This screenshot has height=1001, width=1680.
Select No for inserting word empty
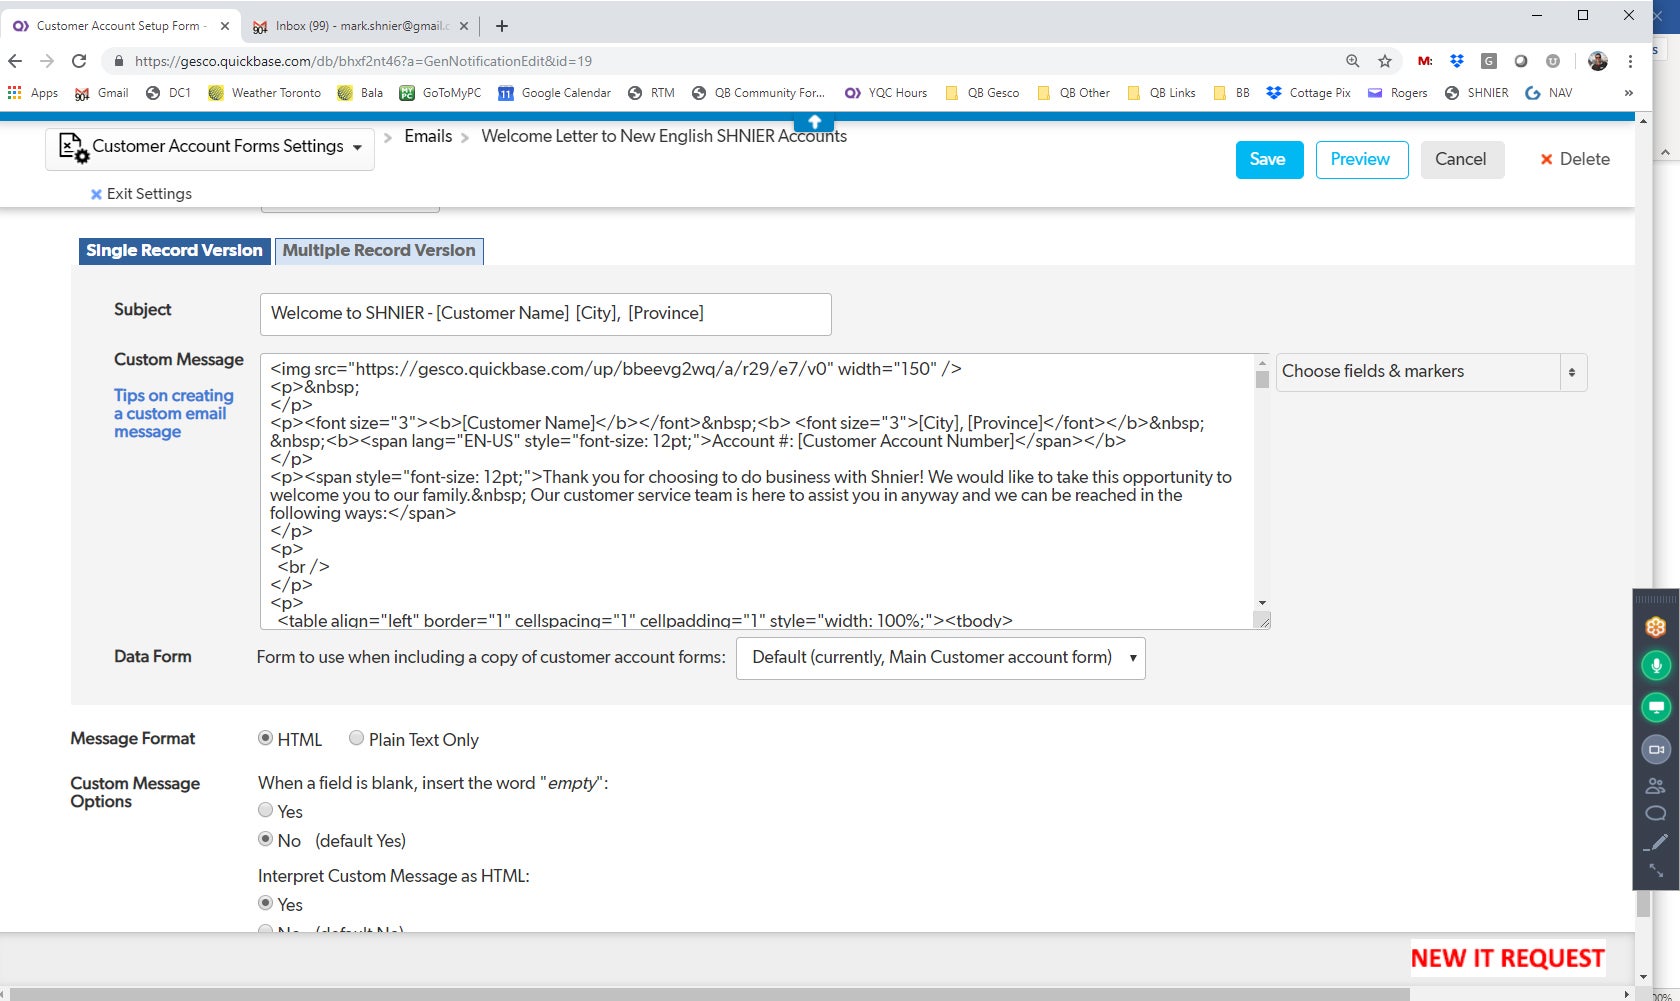265,839
